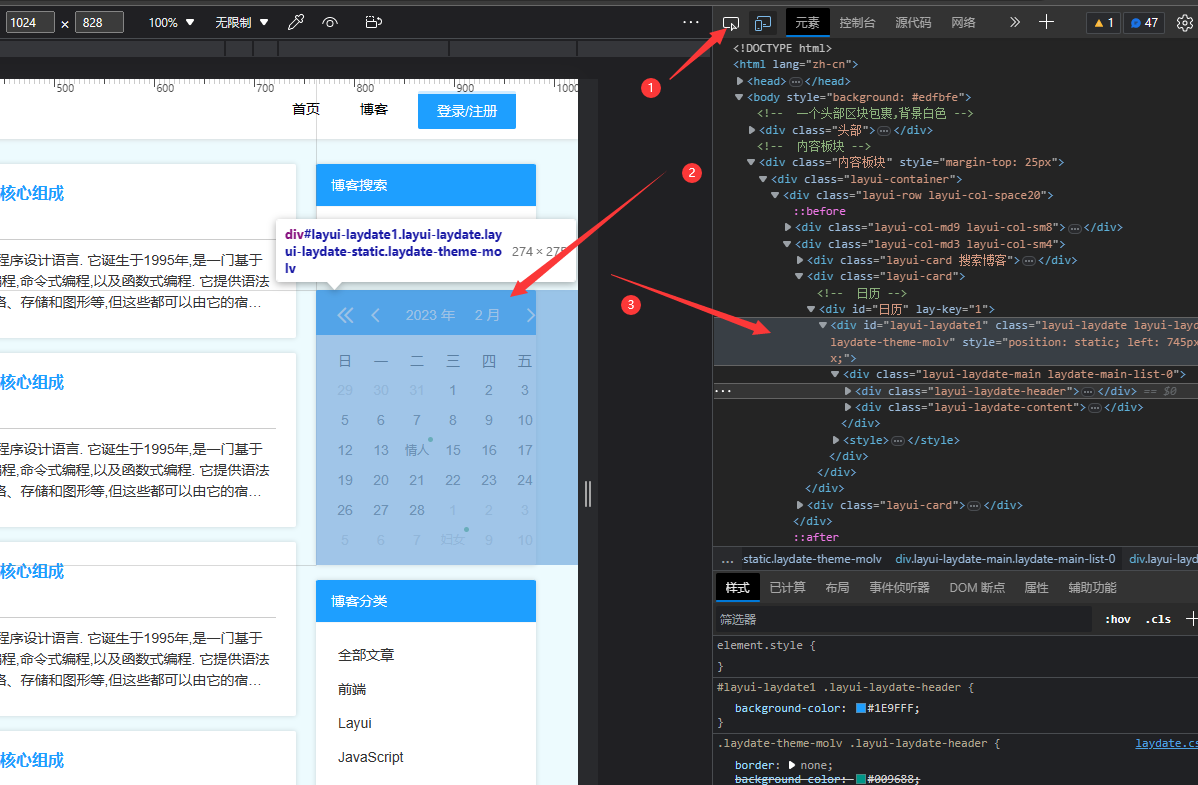This screenshot has height=785, width=1198.
Task: Go to the 首页 nav link
Action: (306, 110)
